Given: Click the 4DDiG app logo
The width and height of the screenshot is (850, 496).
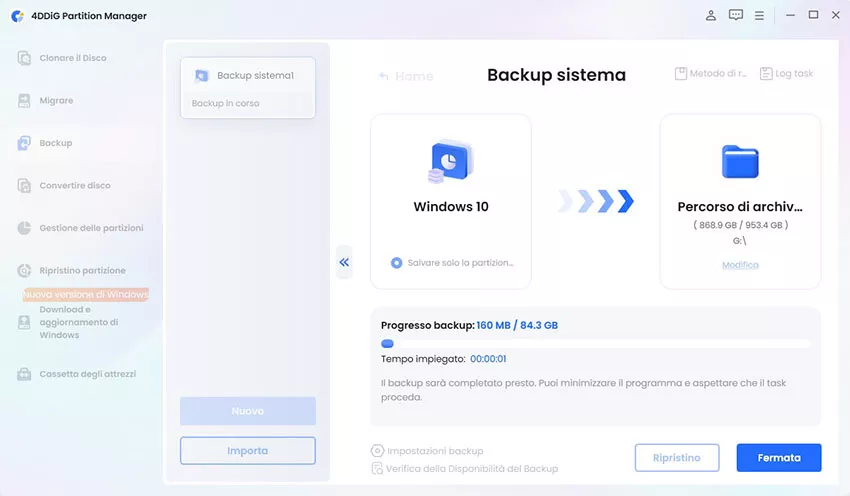Looking at the screenshot, I should coord(17,16).
